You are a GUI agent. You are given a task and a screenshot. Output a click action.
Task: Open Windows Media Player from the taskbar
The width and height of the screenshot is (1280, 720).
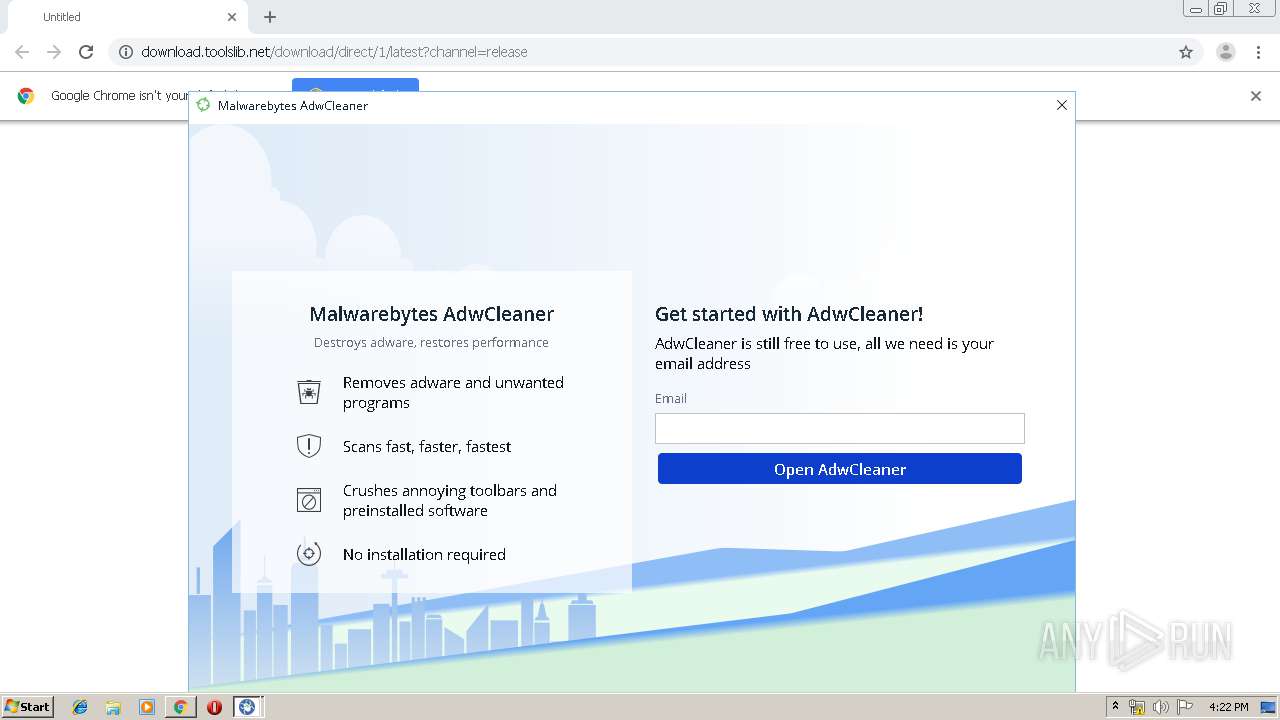coord(147,707)
